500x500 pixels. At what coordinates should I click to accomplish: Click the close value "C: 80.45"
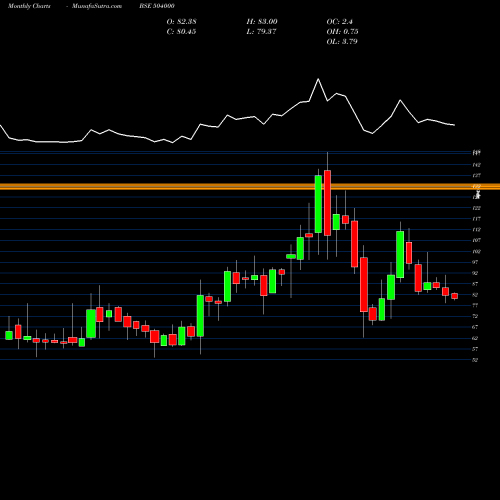[181, 32]
